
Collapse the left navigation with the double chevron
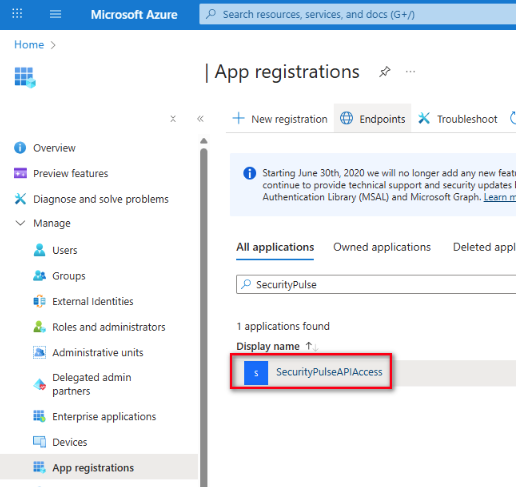[x=200, y=119]
